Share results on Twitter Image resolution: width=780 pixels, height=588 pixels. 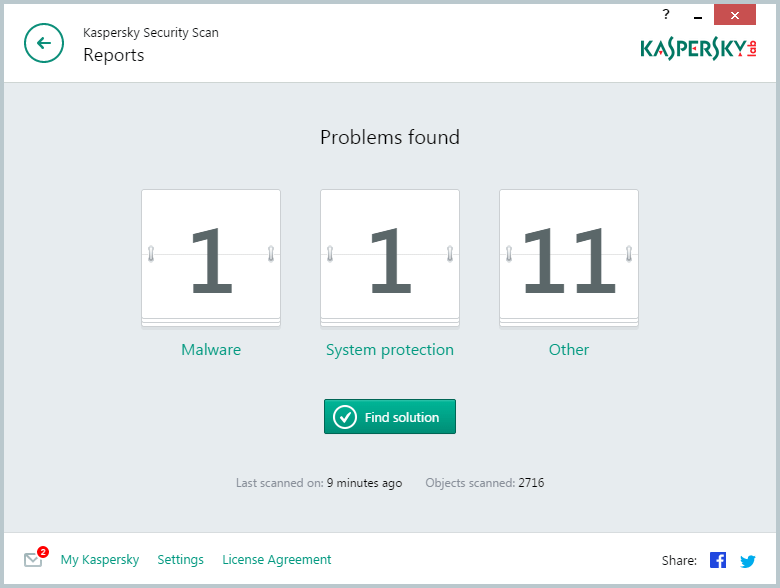point(748,561)
